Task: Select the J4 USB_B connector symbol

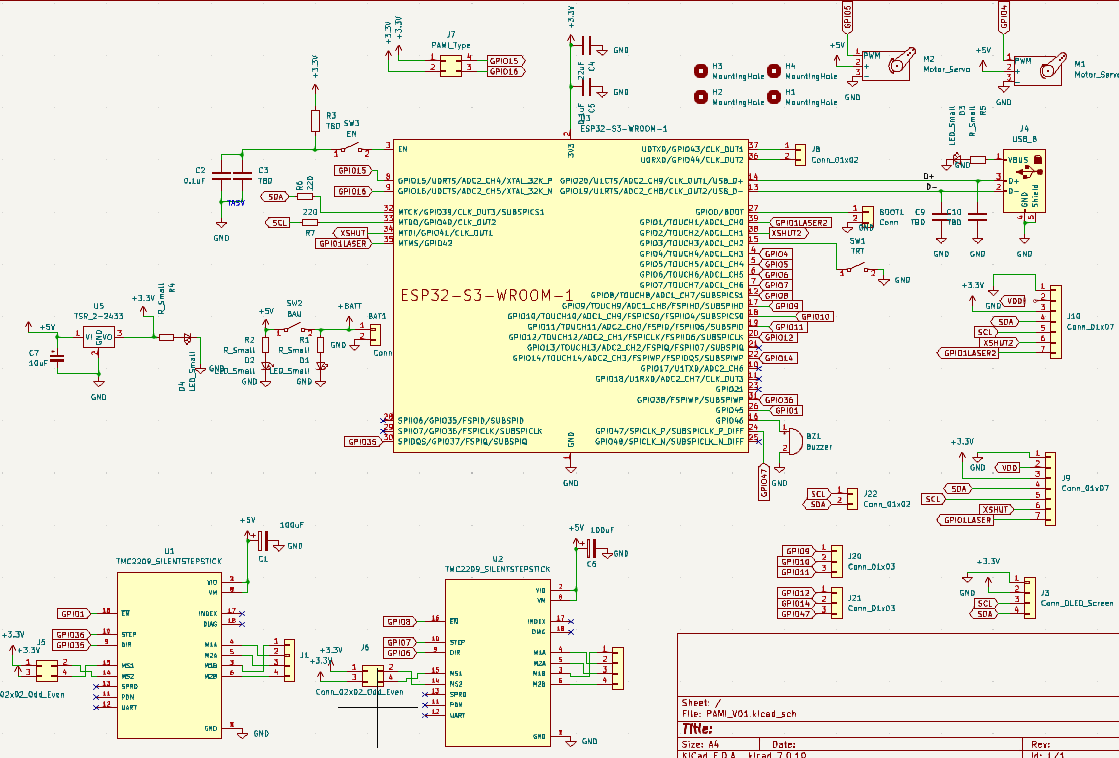Action: (1024, 181)
